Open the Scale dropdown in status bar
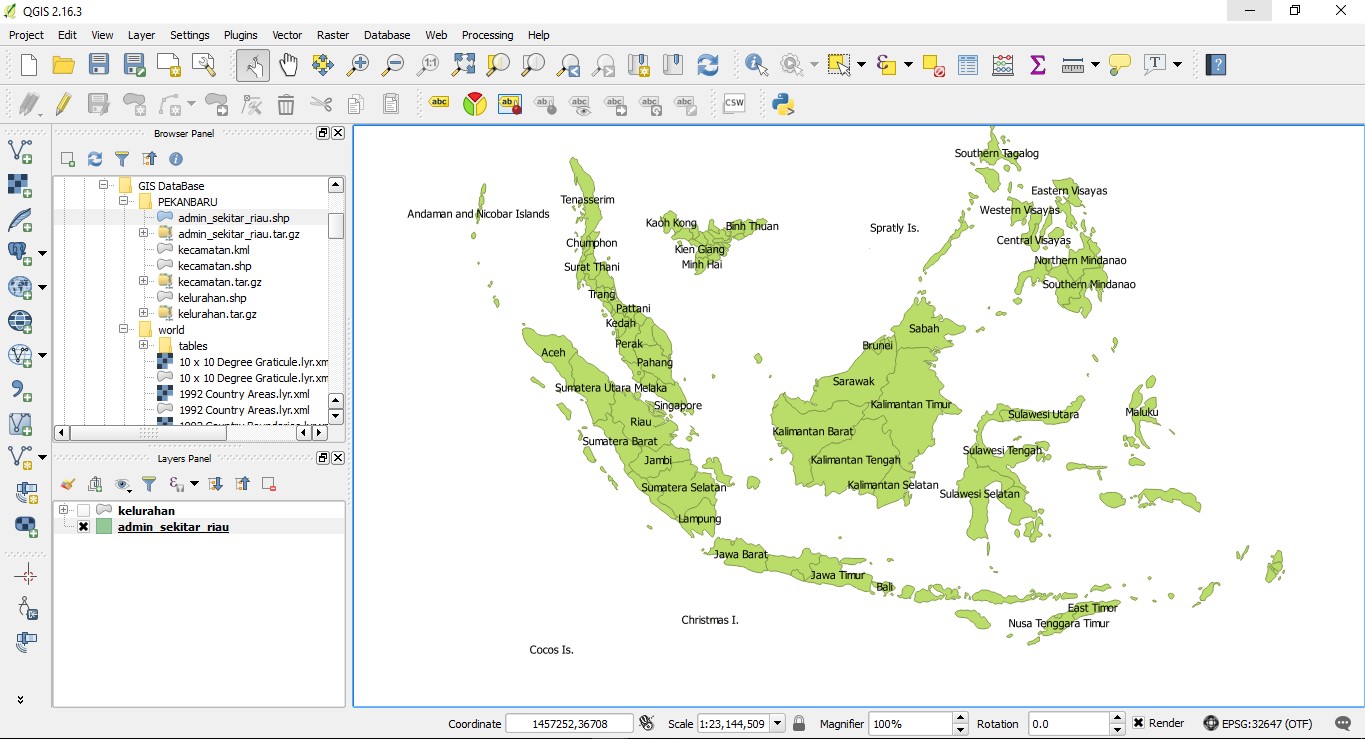1365x739 pixels. [x=779, y=723]
